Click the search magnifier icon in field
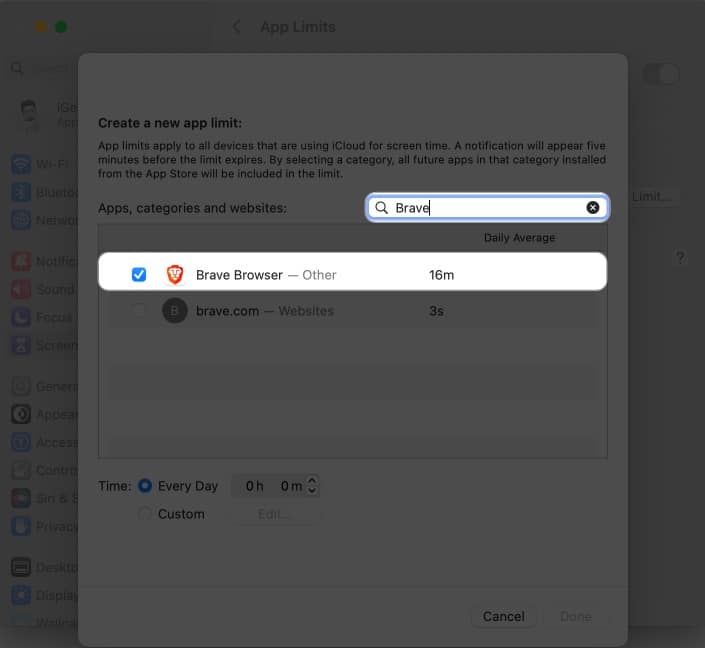705x648 pixels. (x=381, y=208)
